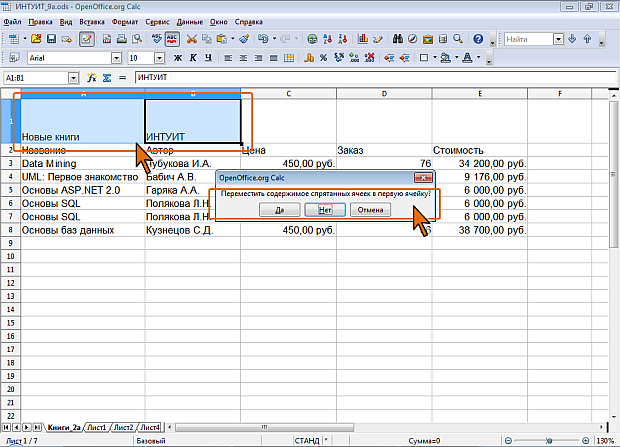The height and width of the screenshot is (447, 620).
Task: Cut the selection with the scissors icon
Action: [x=192, y=39]
